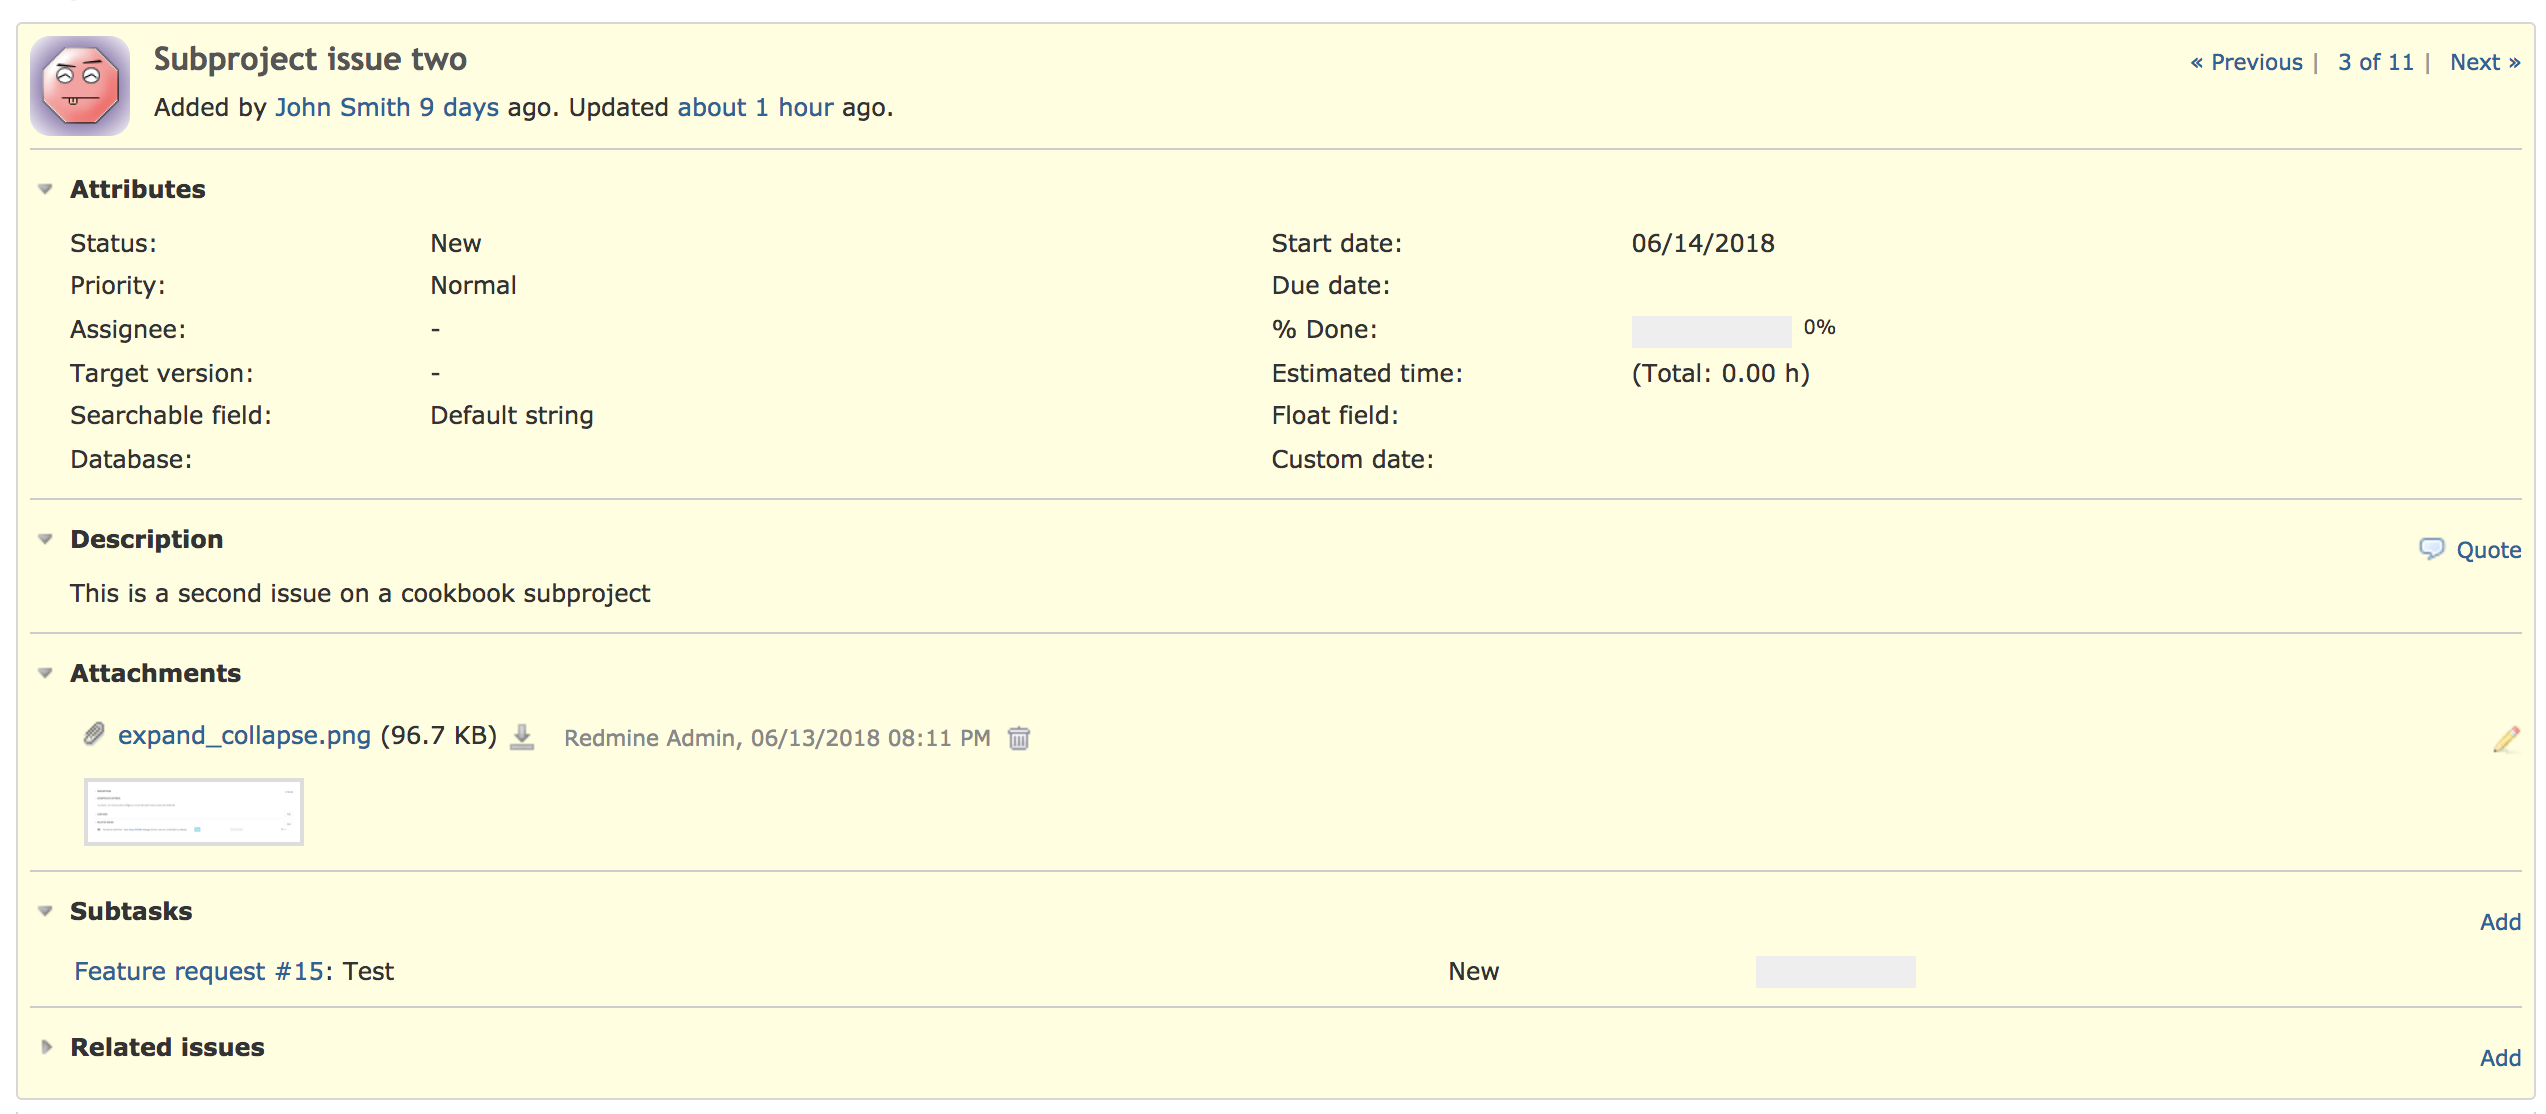Expand the Related issues section

45,1047
